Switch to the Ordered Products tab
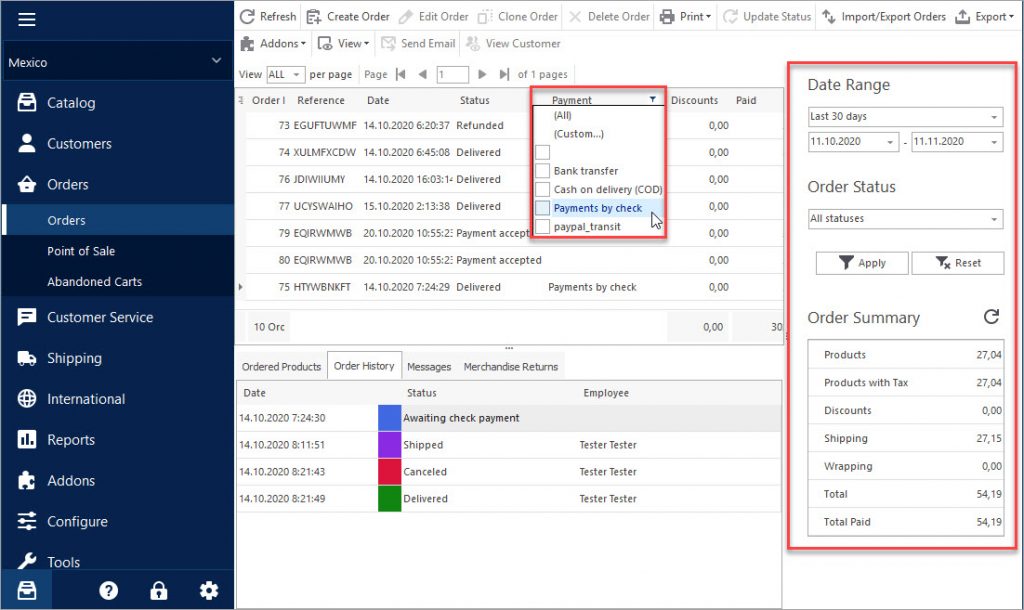This screenshot has height=610, width=1024. pos(281,366)
